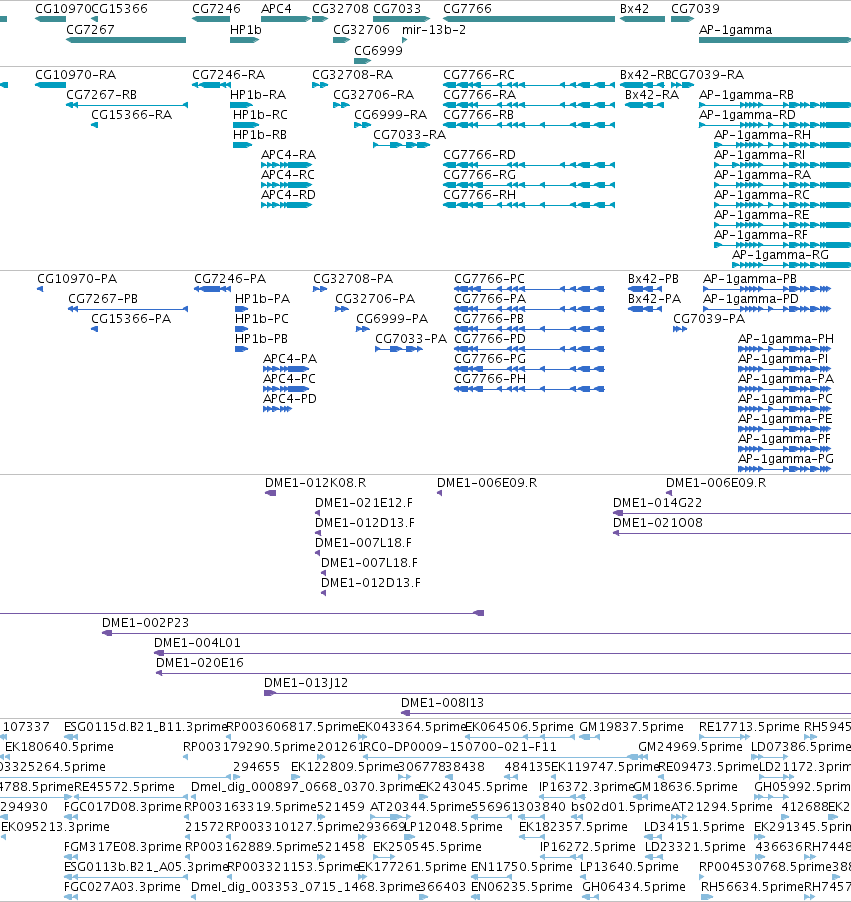Click EST RE17713.5prime
Screen dimensions: 851x902
click(x=749, y=727)
